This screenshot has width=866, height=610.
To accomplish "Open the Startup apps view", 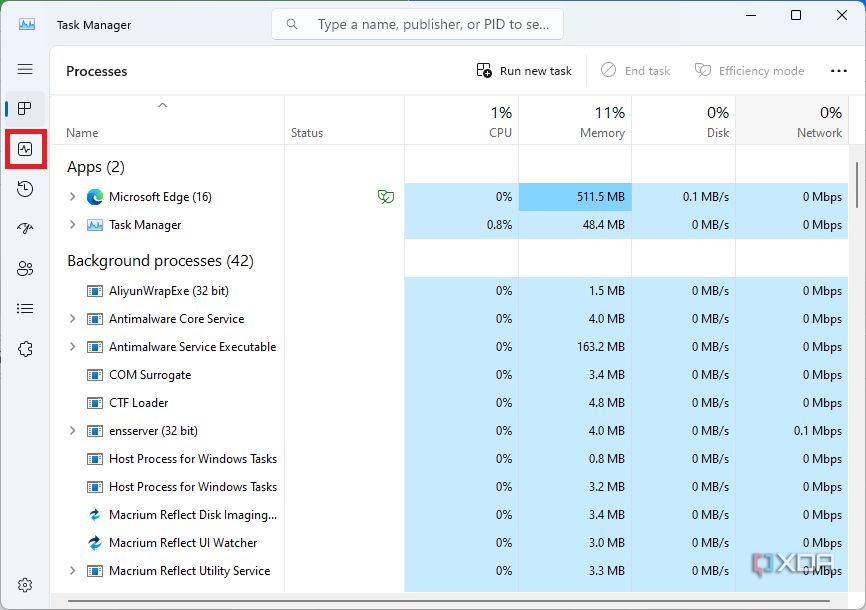I will pyautogui.click(x=25, y=228).
